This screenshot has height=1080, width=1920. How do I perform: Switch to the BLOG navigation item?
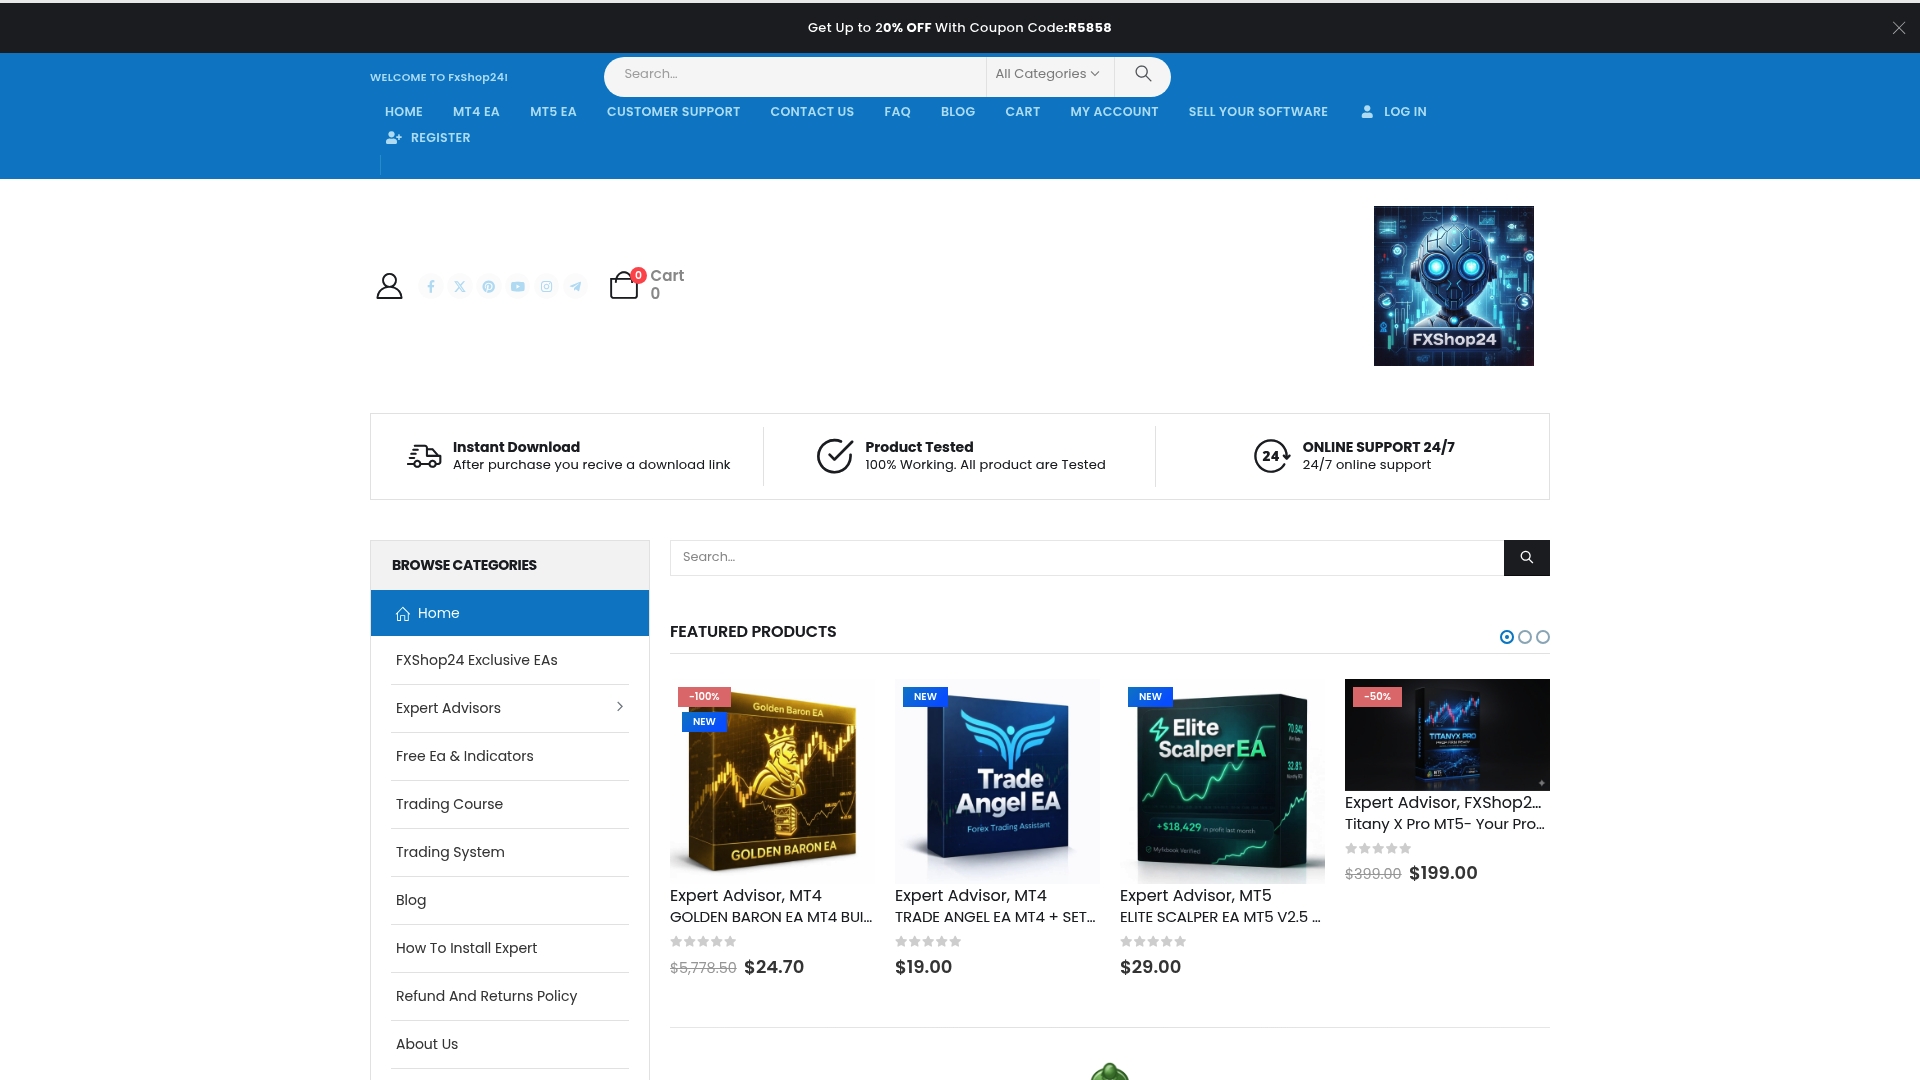point(957,111)
